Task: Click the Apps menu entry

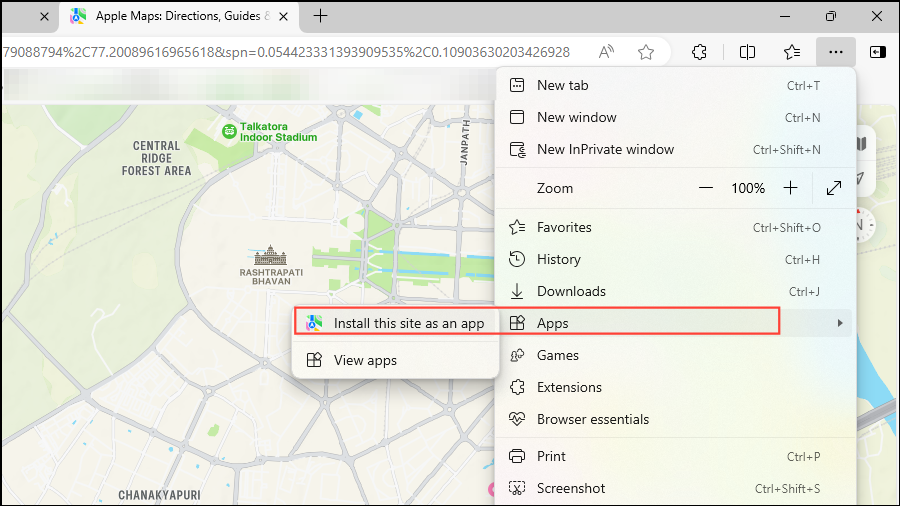Action: [x=675, y=324]
